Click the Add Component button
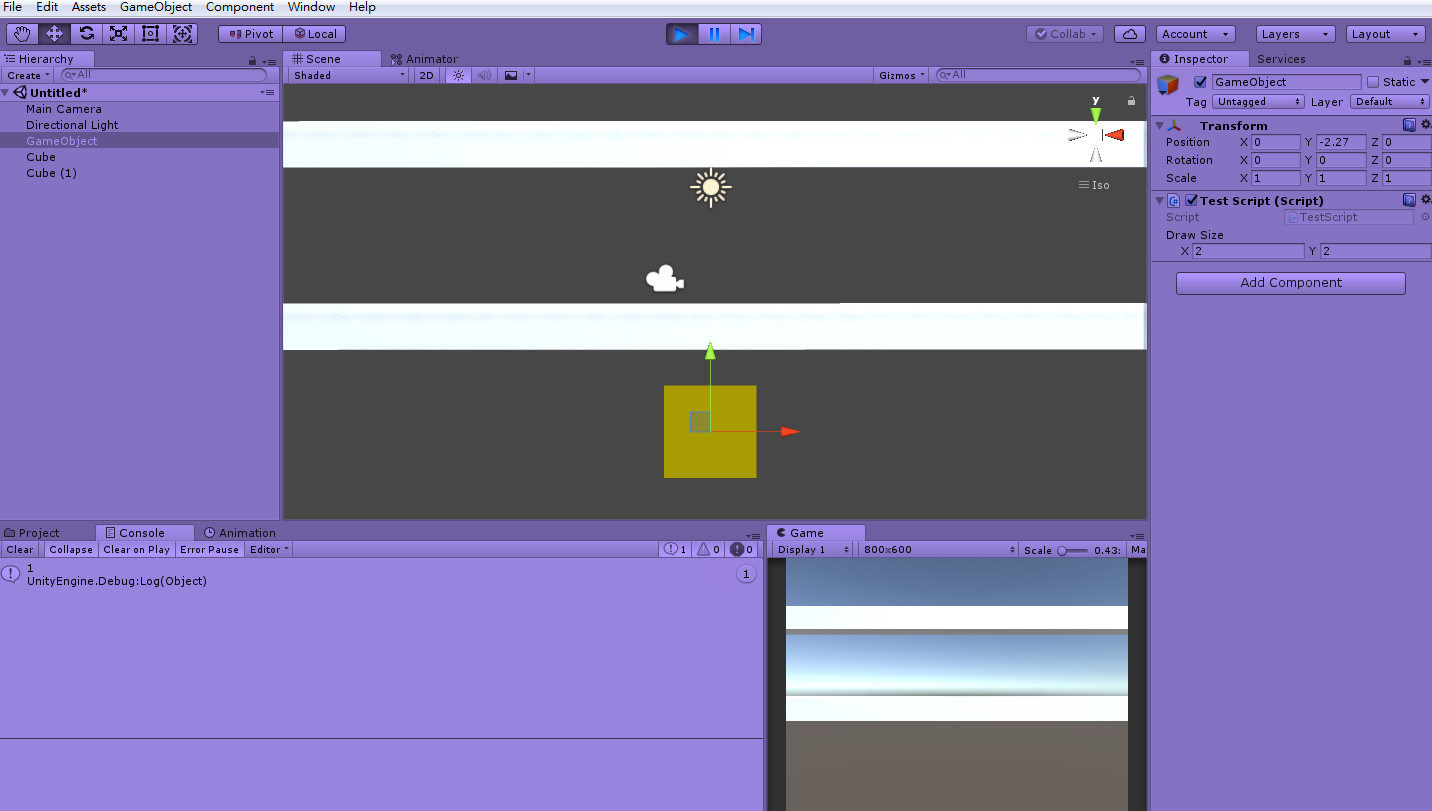Image resolution: width=1432 pixels, height=811 pixels. [x=1290, y=283]
